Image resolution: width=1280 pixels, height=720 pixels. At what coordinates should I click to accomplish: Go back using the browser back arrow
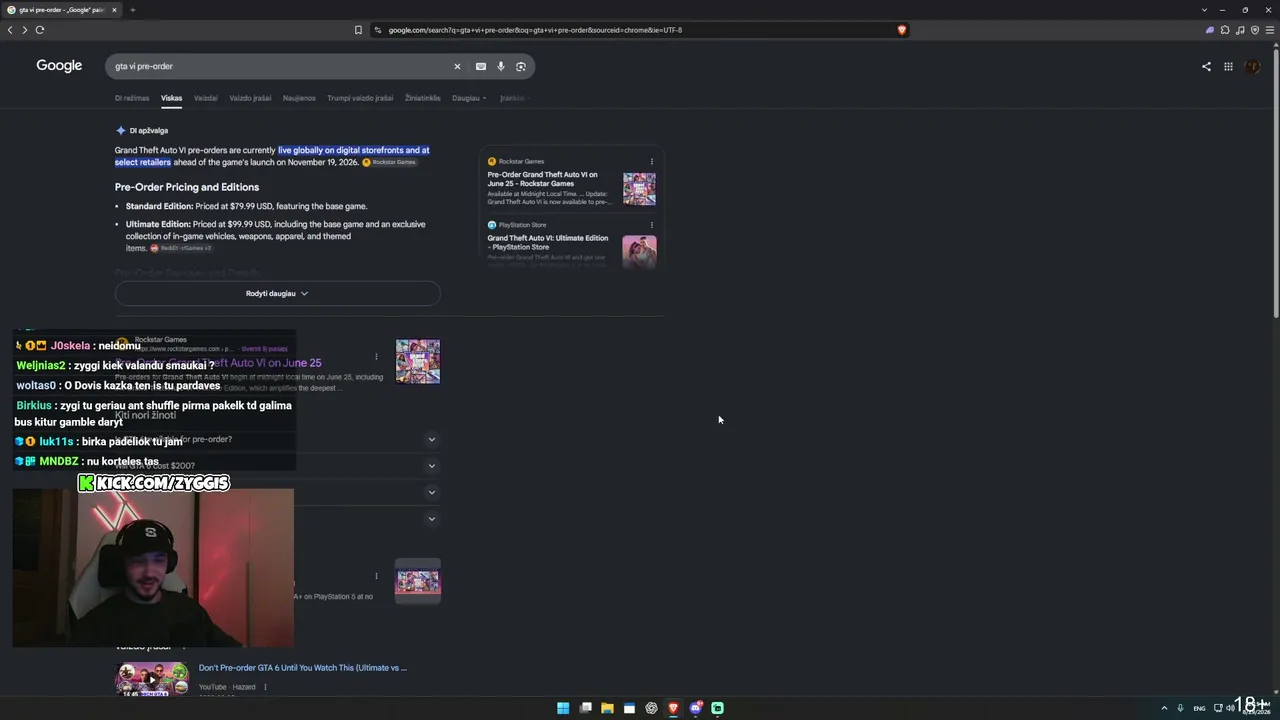click(x=10, y=30)
